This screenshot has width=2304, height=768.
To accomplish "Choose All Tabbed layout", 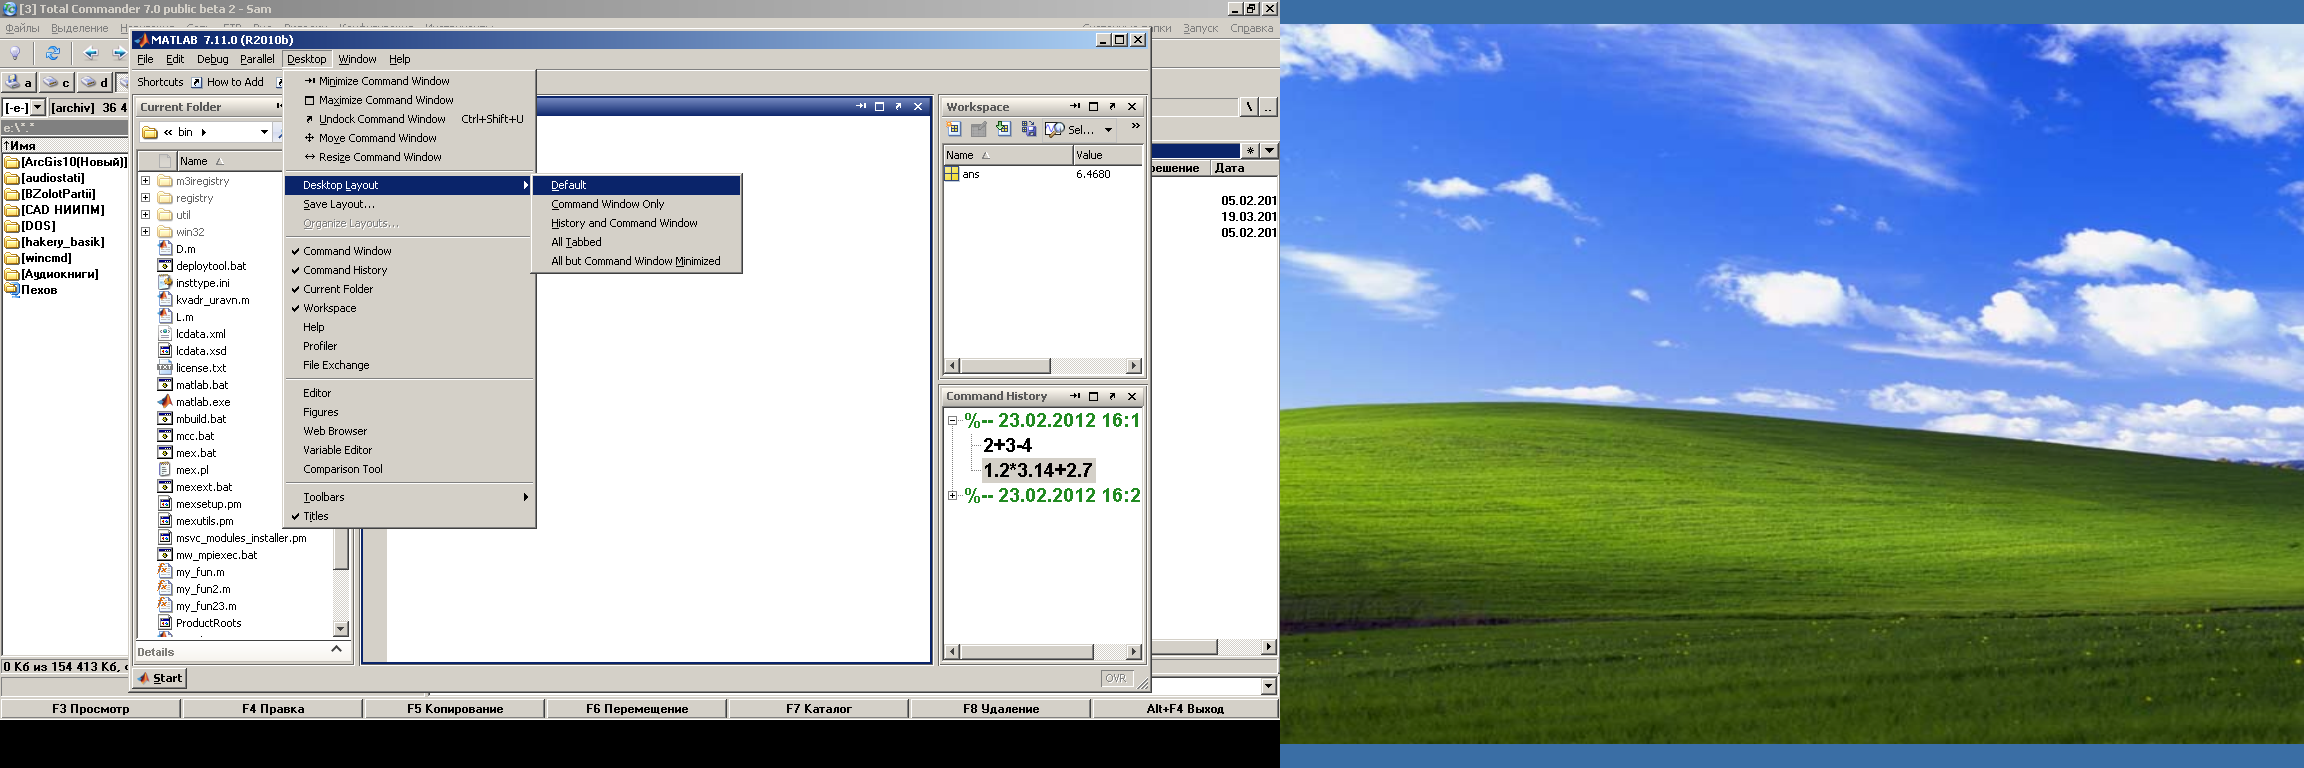I will (637, 242).
